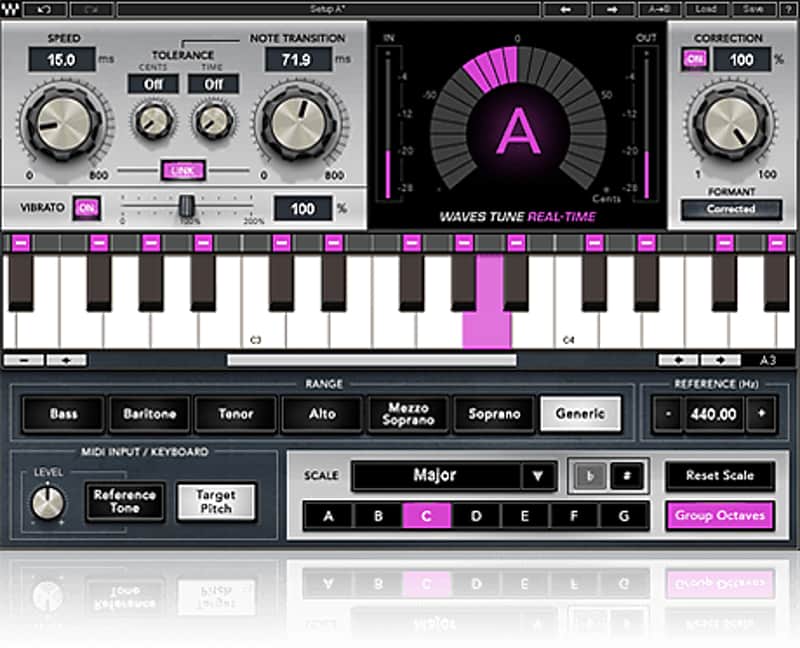The height and width of the screenshot is (648, 800).
Task: Shift keyboard left with arrow near A3
Action: [x=678, y=360]
